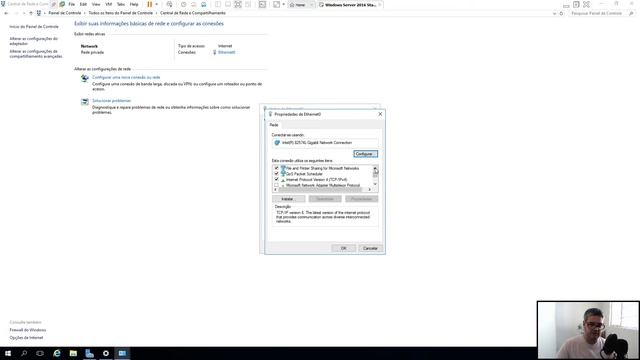640x360 pixels.
Task: Open the VMware Help menu
Action: click(x=134, y=4)
